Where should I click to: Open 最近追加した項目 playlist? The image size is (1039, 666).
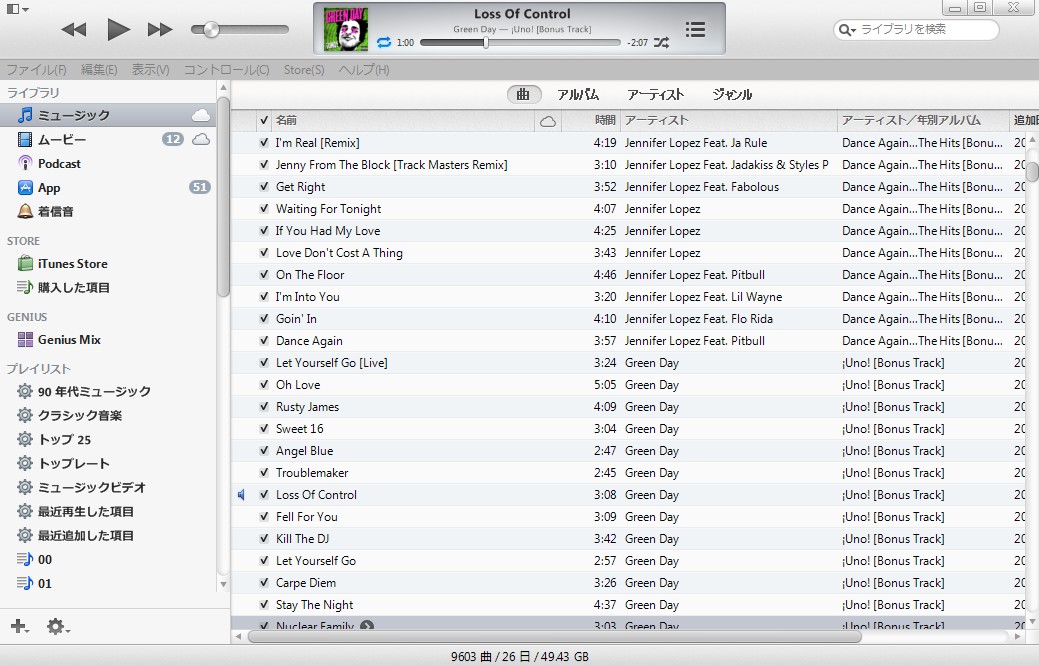108,535
